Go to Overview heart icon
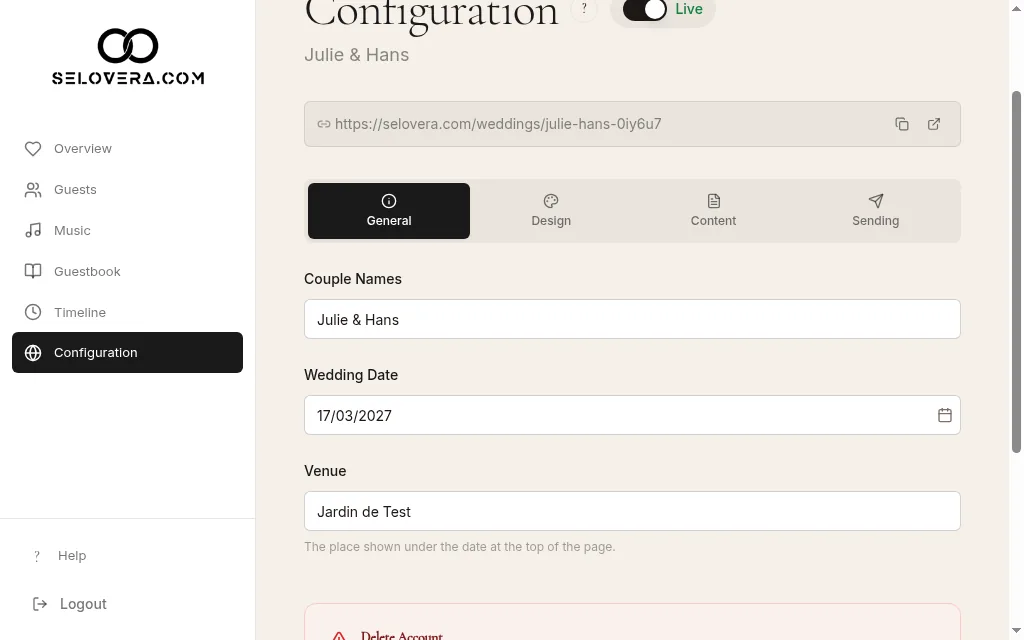This screenshot has width=1024, height=640. pos(33,149)
